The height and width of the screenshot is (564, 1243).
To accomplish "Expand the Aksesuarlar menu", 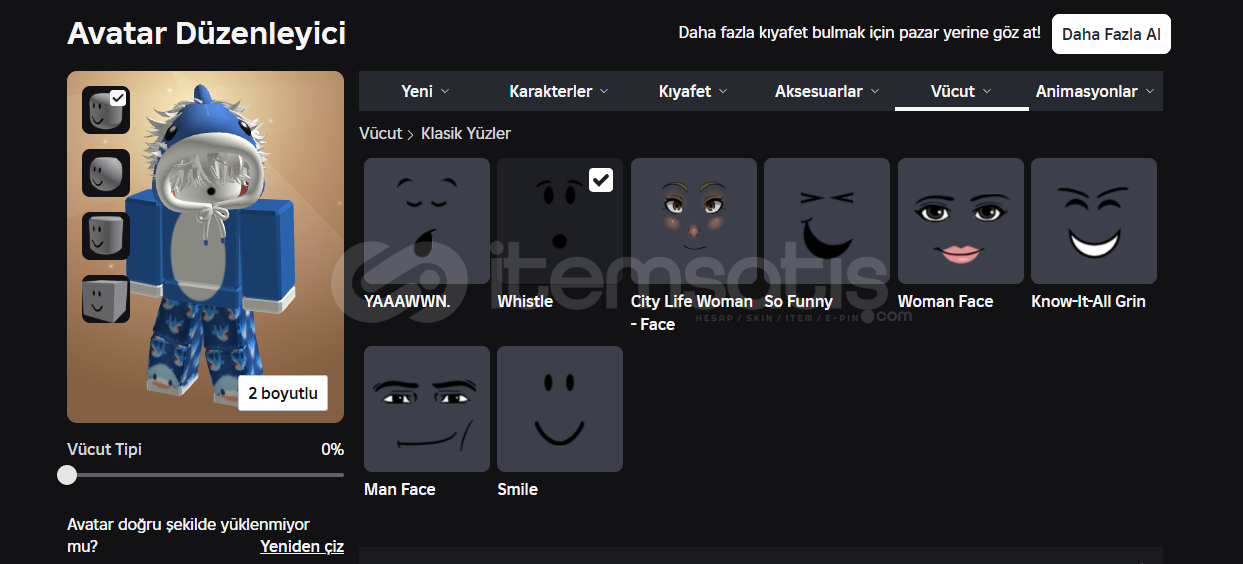I will (x=827, y=91).
